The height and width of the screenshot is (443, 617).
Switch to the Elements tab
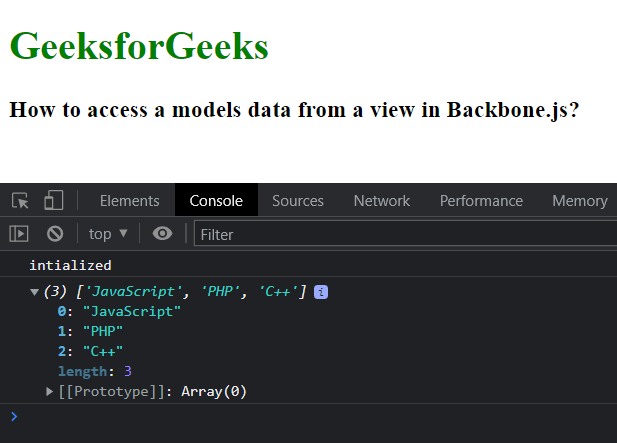tap(129, 200)
